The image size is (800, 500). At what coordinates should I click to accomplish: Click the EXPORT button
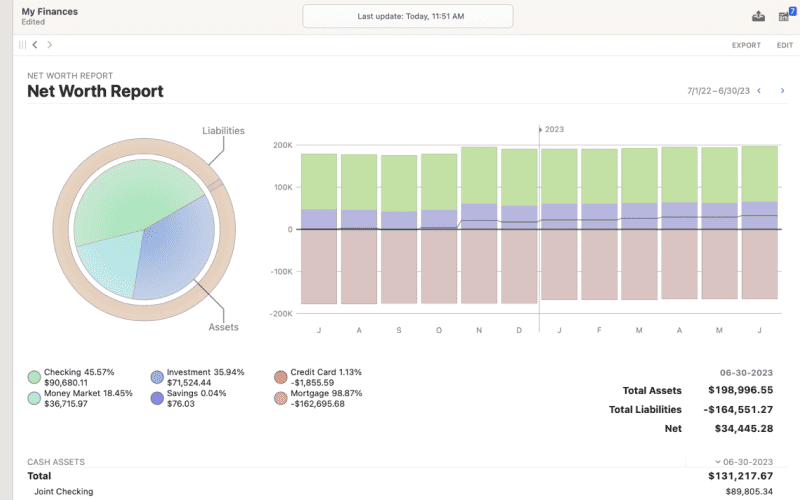[x=746, y=45]
